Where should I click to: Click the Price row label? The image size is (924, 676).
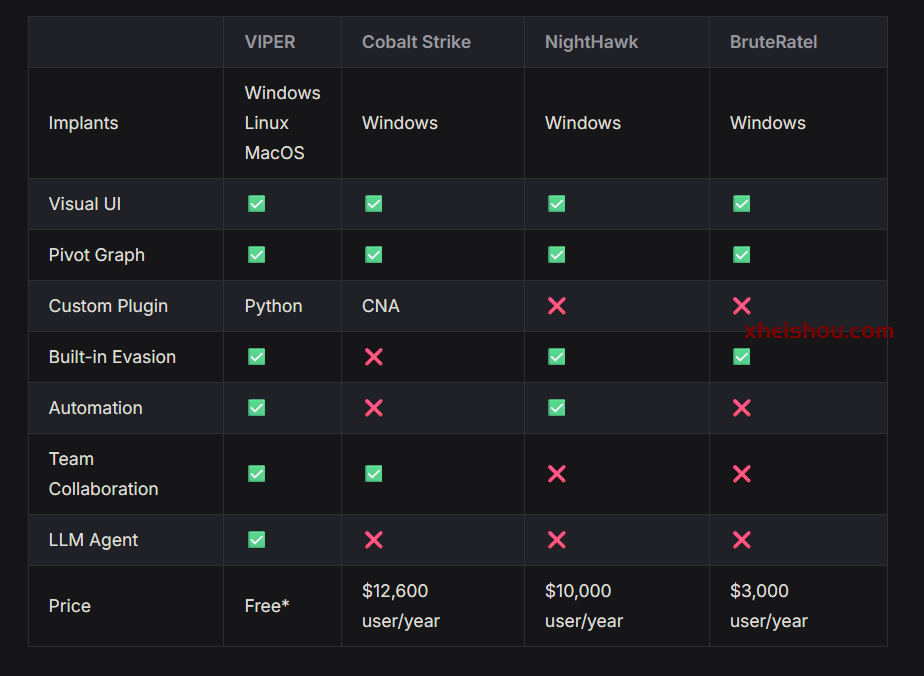[x=70, y=606]
